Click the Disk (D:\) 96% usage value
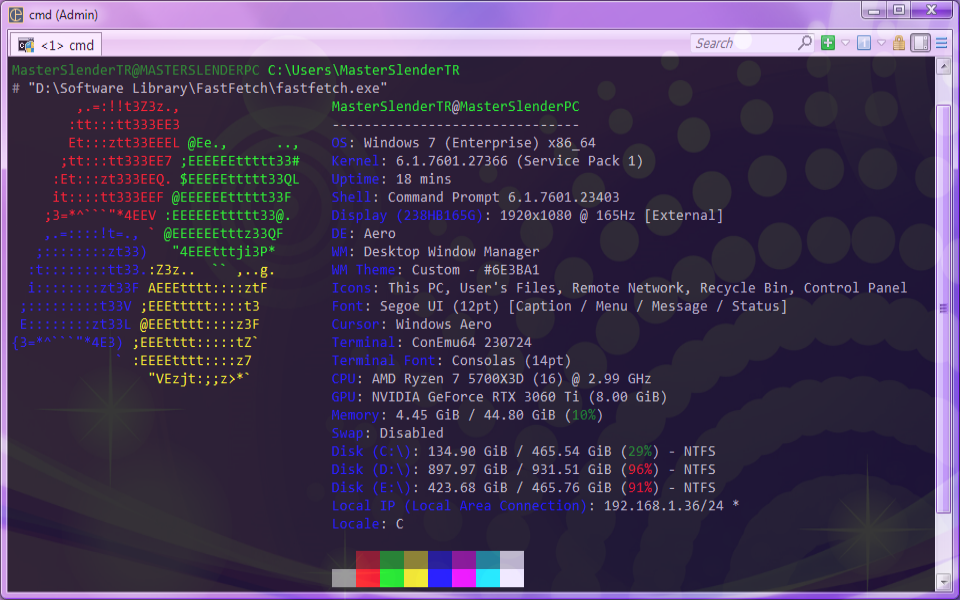Viewport: 960px width, 600px height. click(x=639, y=470)
